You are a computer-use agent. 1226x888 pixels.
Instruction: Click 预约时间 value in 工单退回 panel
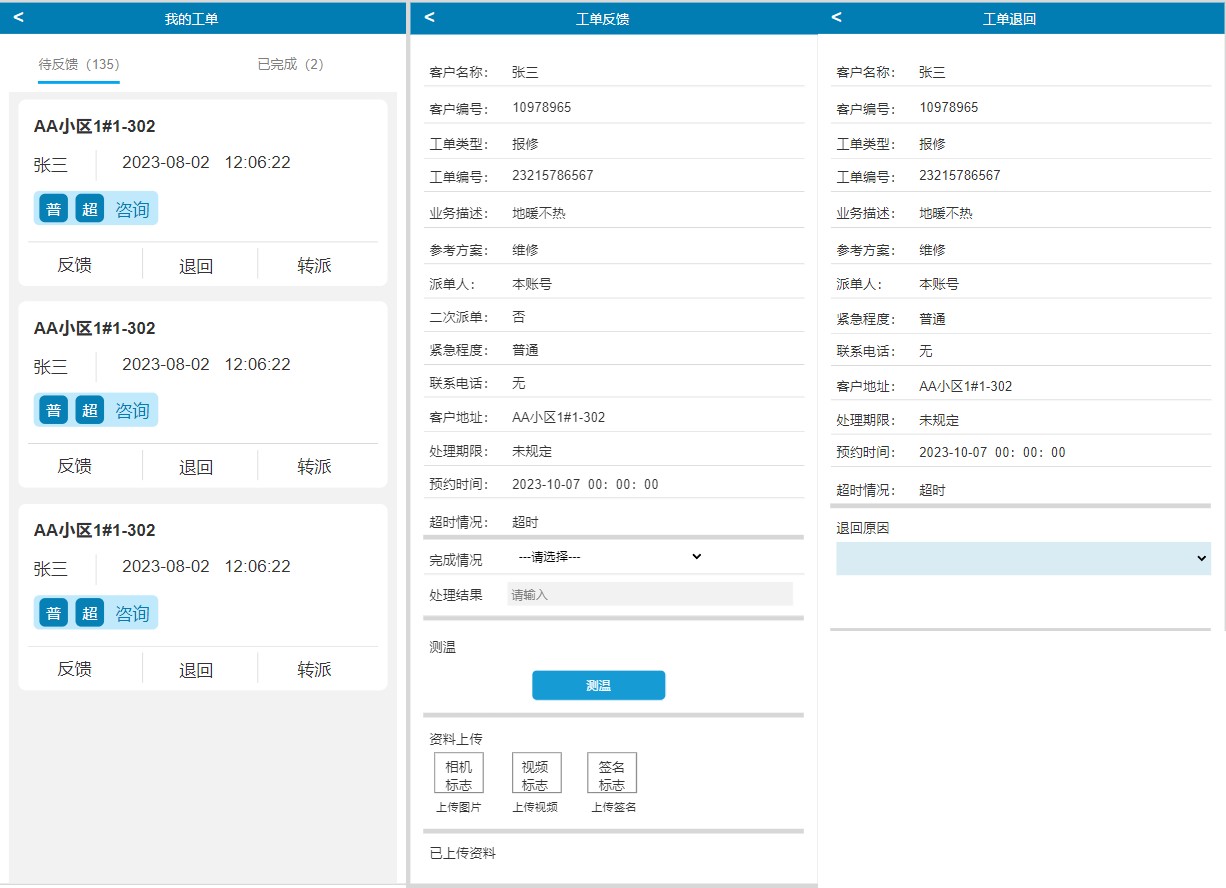(x=993, y=452)
